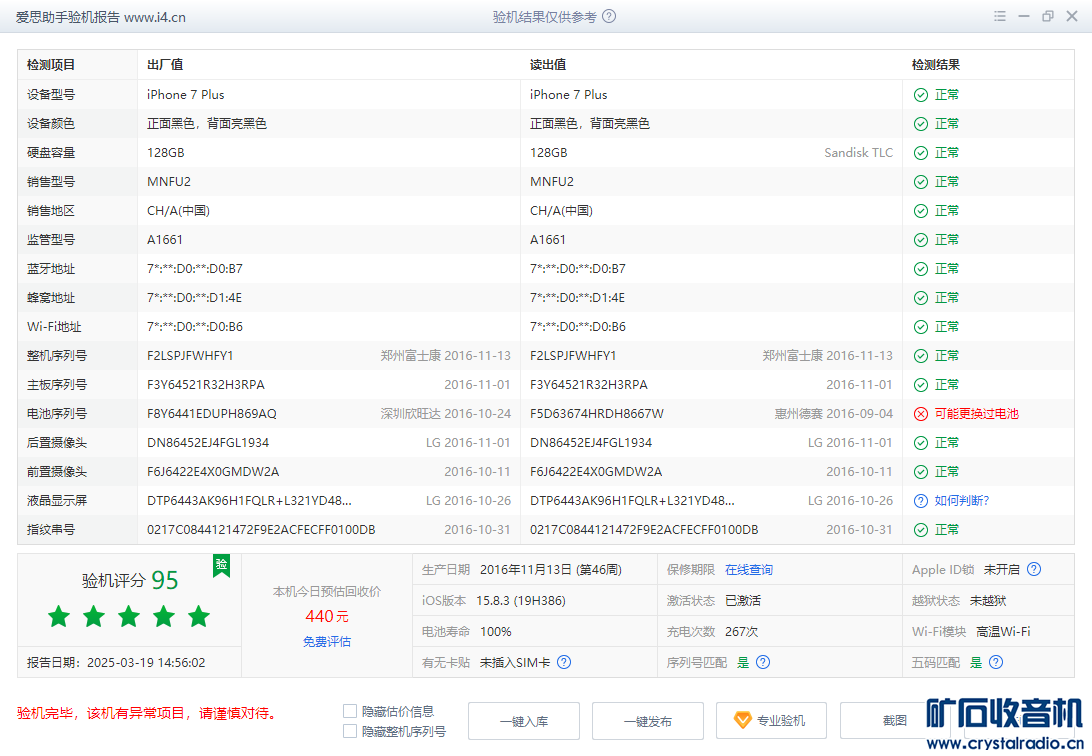Click help icon beside 未插入SIM卡

pos(564,662)
